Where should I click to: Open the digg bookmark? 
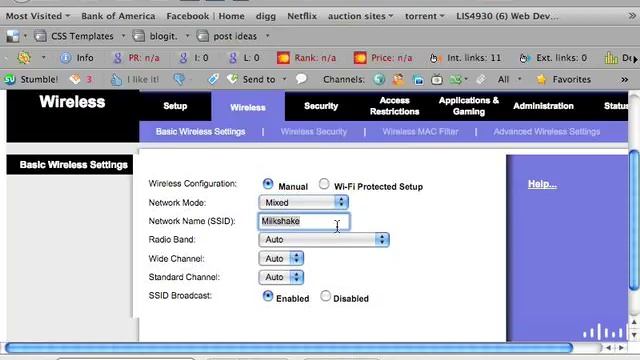266,16
